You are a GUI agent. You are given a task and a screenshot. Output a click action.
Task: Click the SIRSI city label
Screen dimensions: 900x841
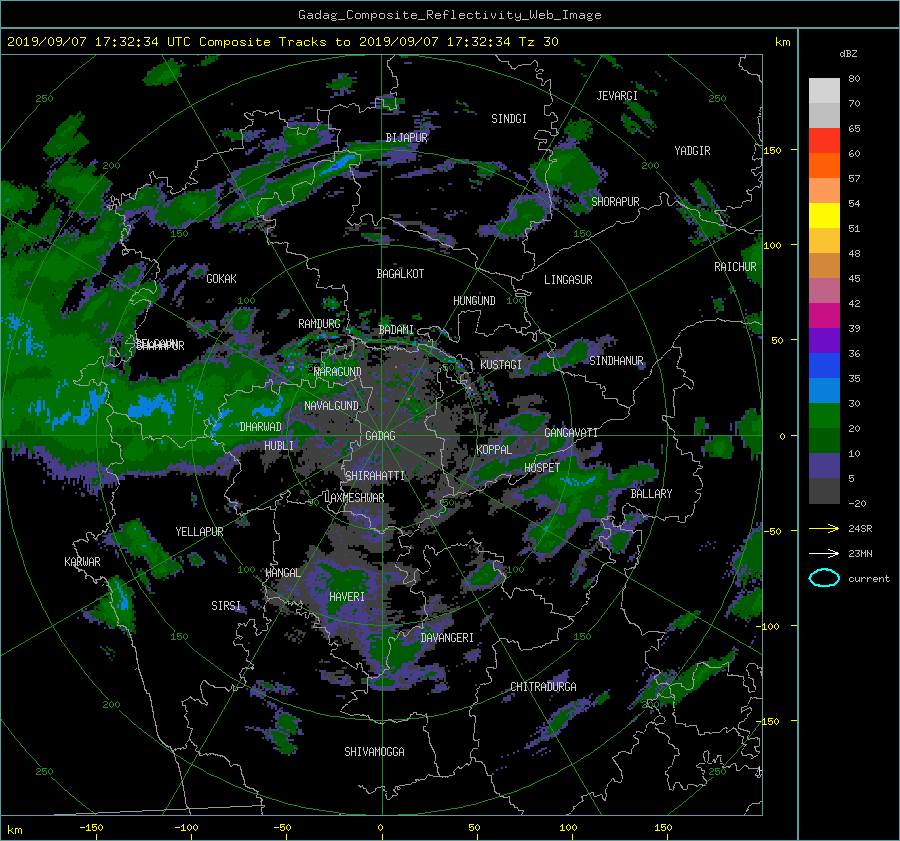(x=226, y=606)
